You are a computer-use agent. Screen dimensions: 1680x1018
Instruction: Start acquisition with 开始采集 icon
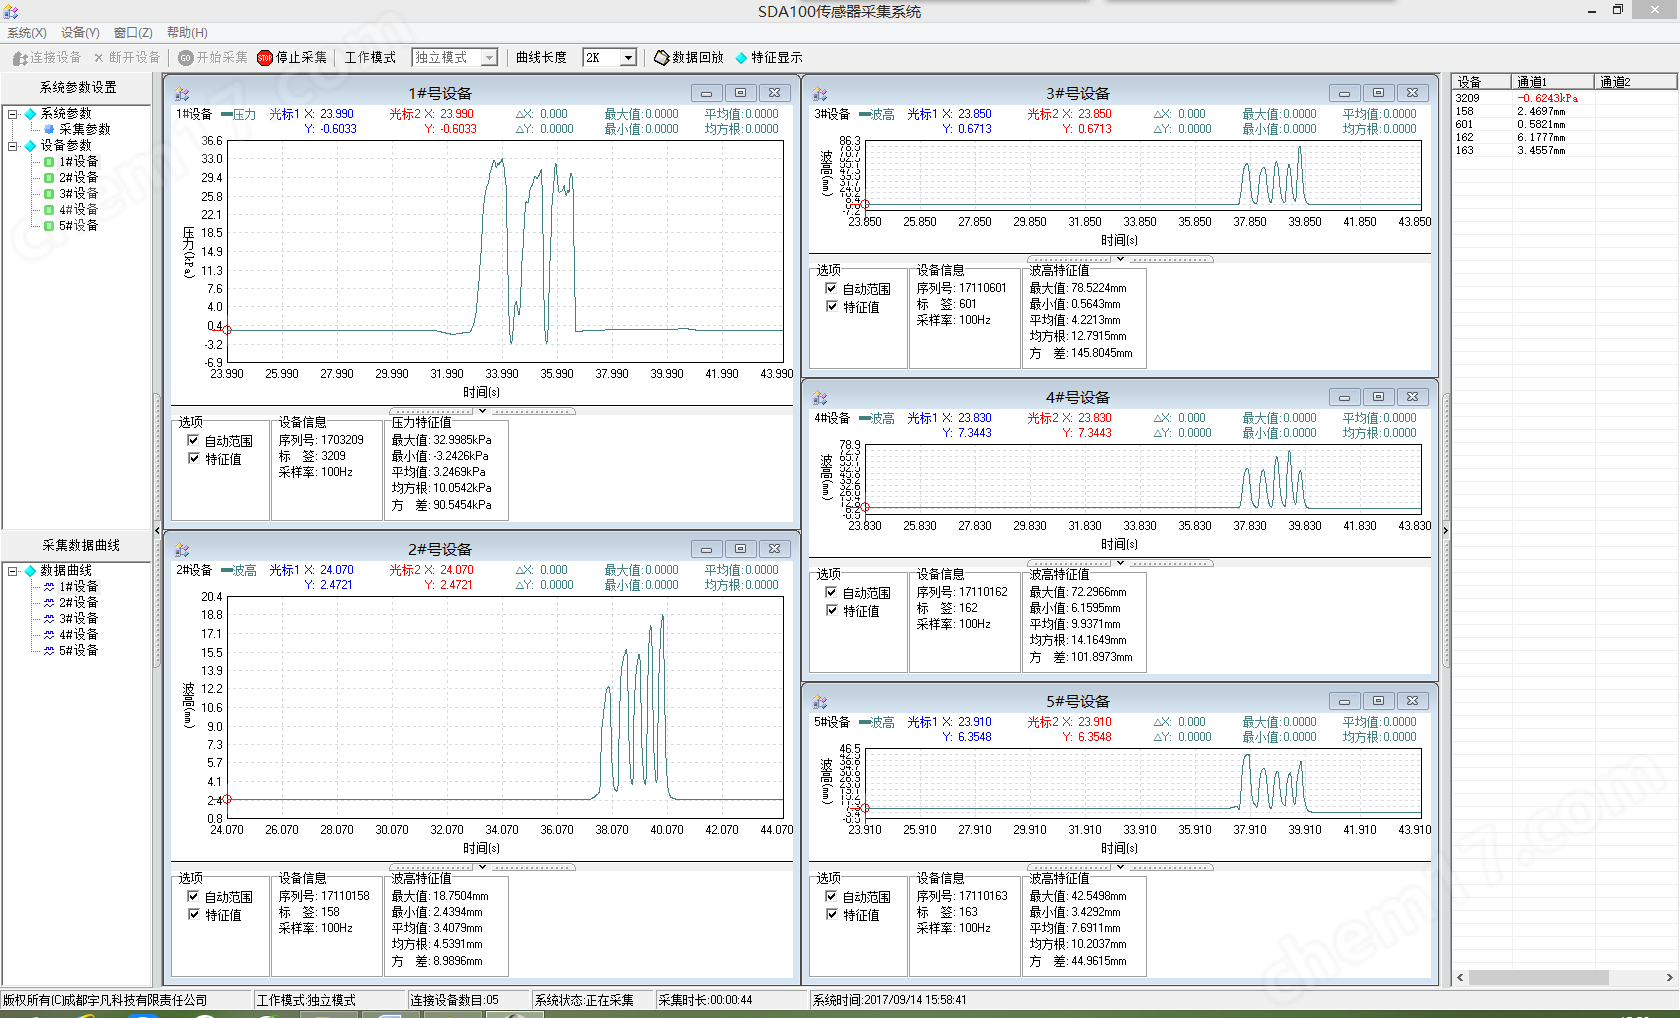click(185, 58)
